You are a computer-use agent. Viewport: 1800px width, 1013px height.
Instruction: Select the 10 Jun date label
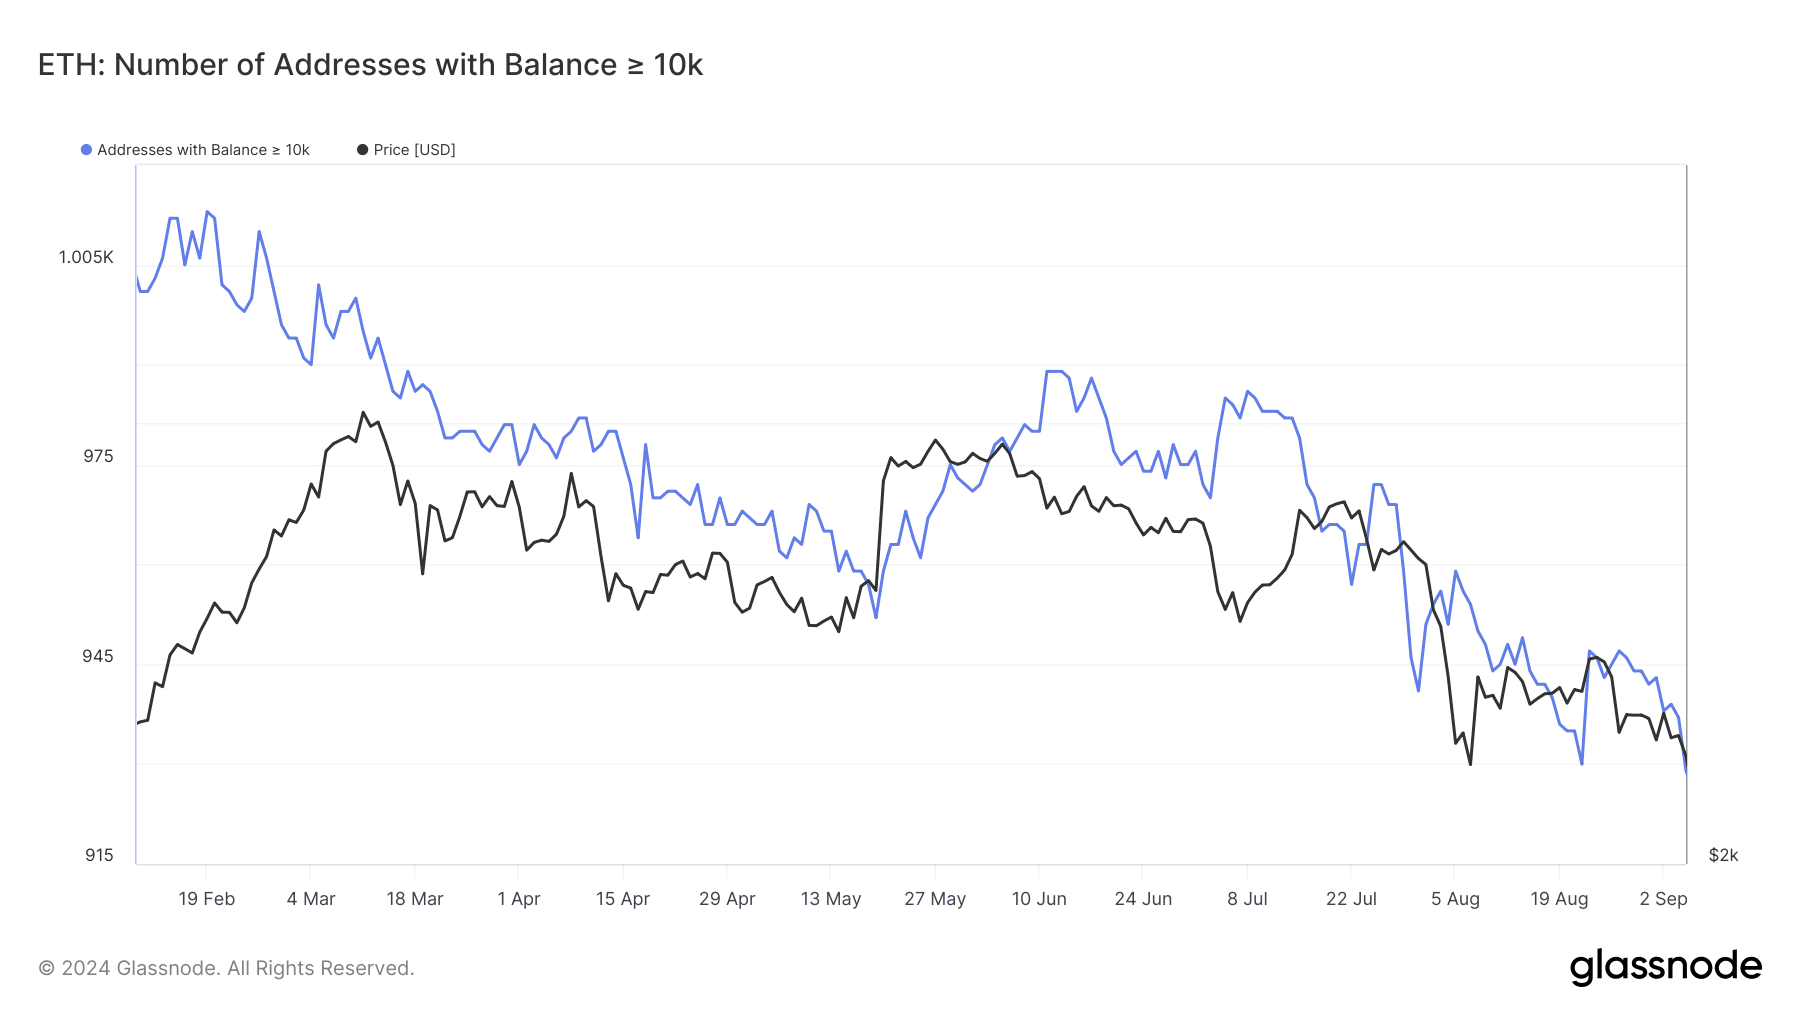pos(1039,899)
